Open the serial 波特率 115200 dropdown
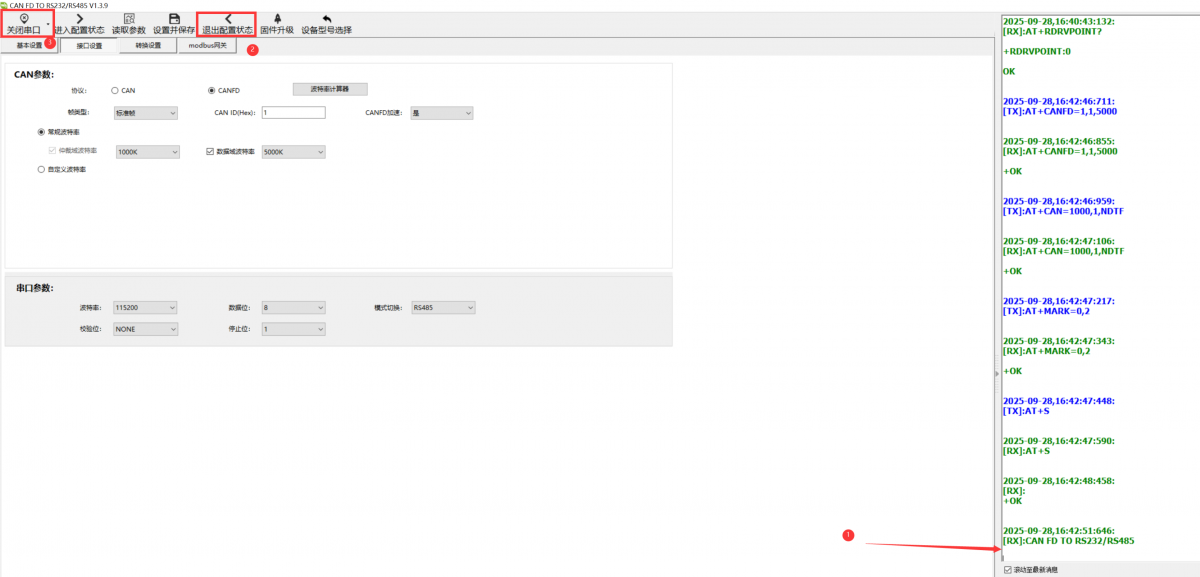1200x577 pixels. tap(146, 307)
